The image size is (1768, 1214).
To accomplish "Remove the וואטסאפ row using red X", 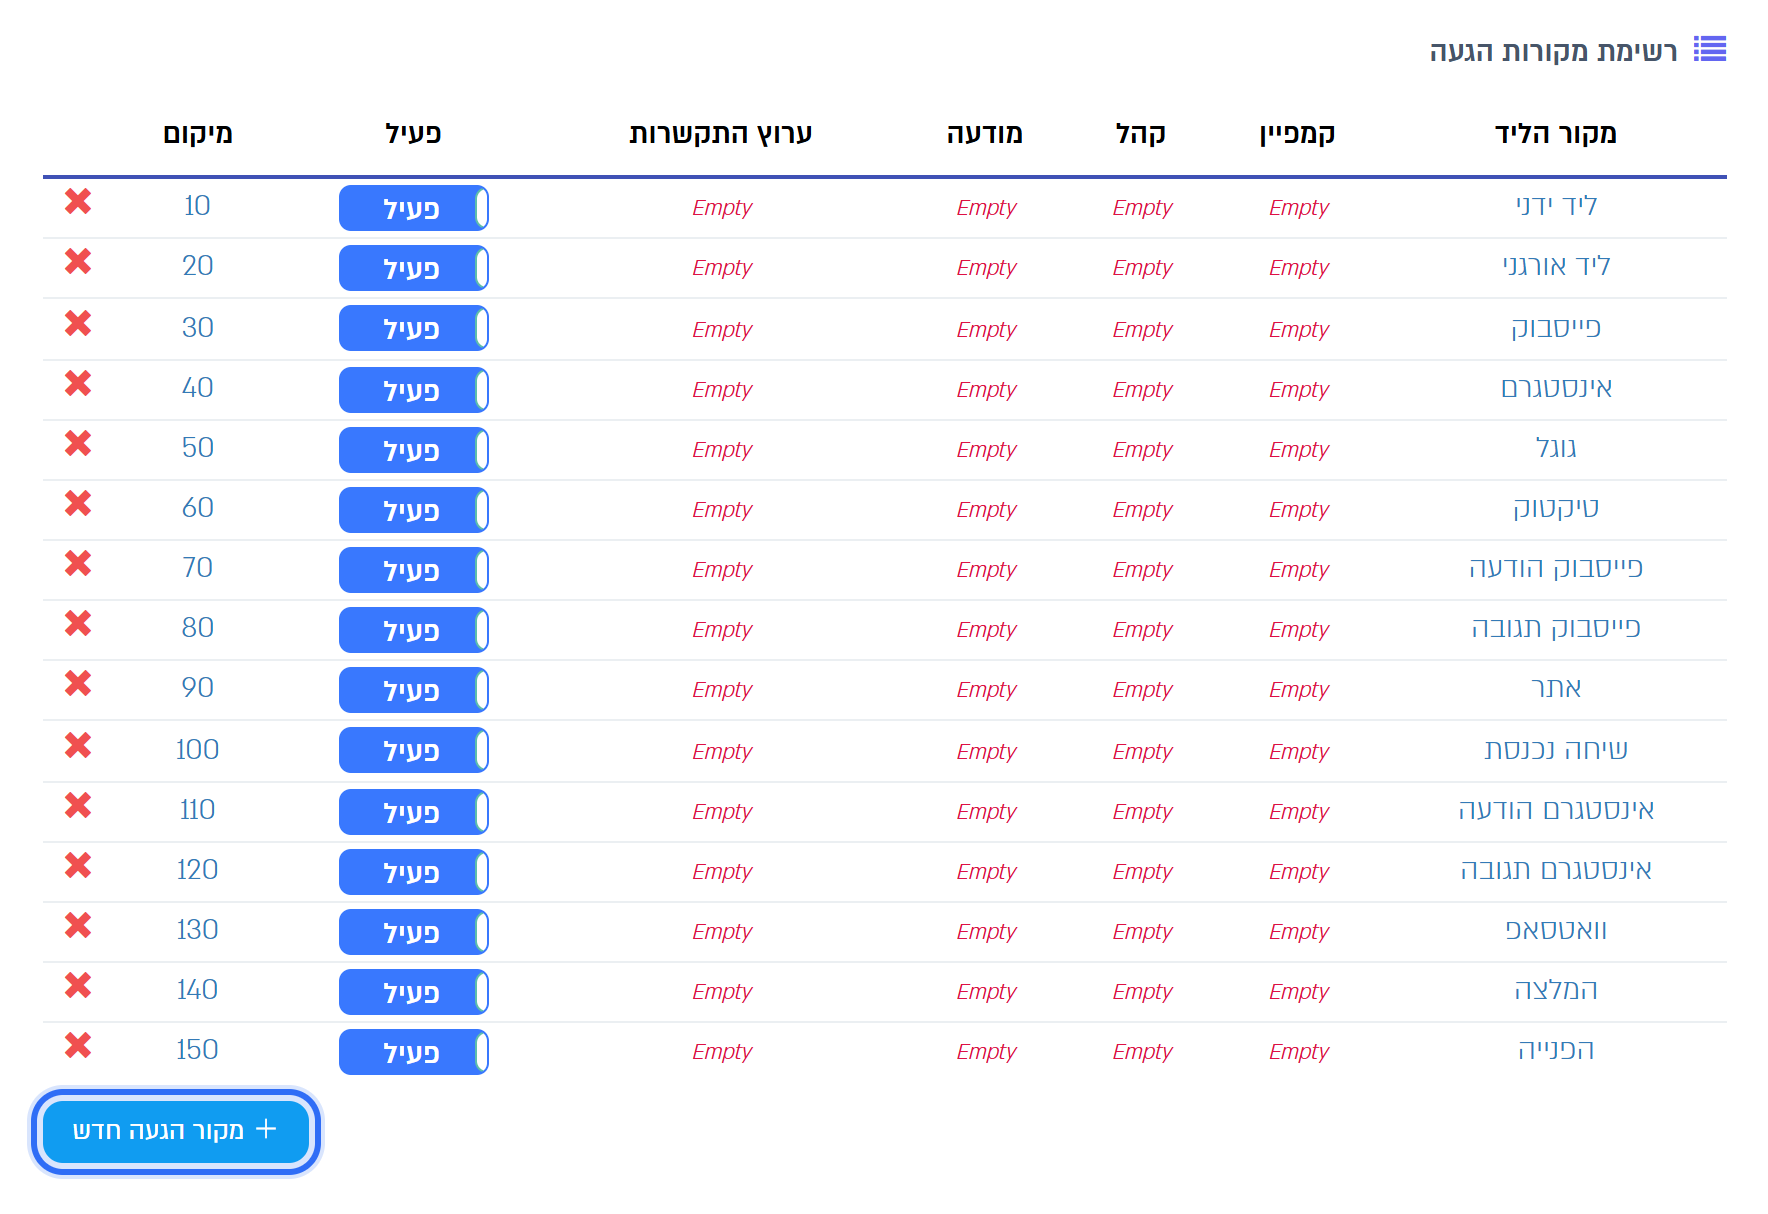I will pyautogui.click(x=78, y=926).
